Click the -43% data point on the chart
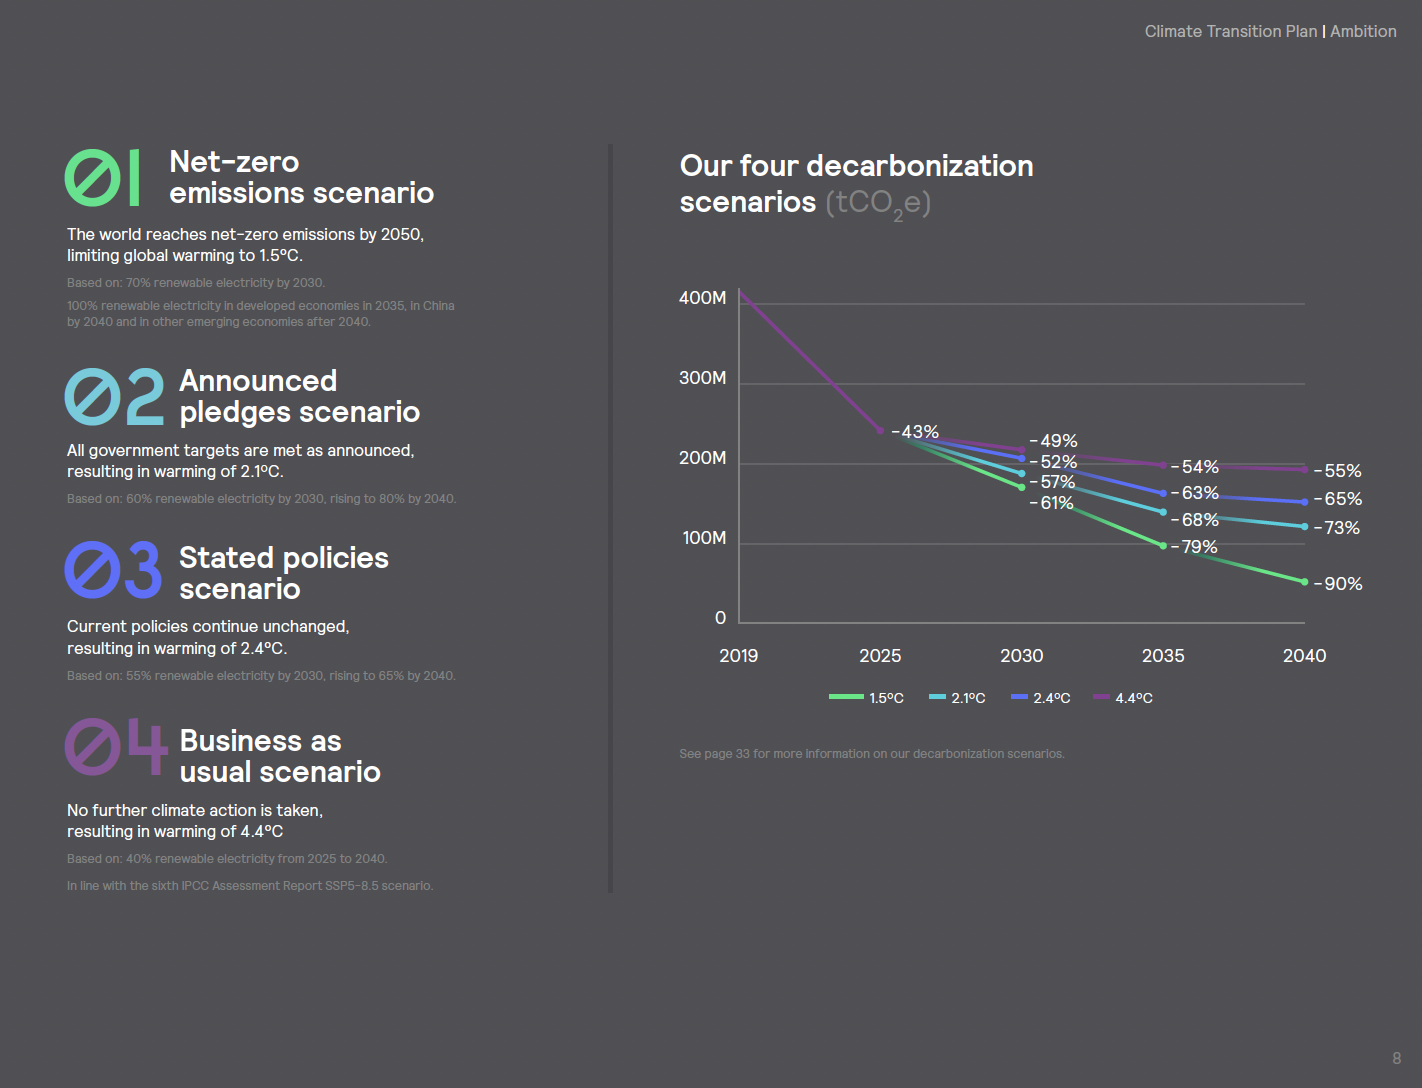 tap(880, 431)
